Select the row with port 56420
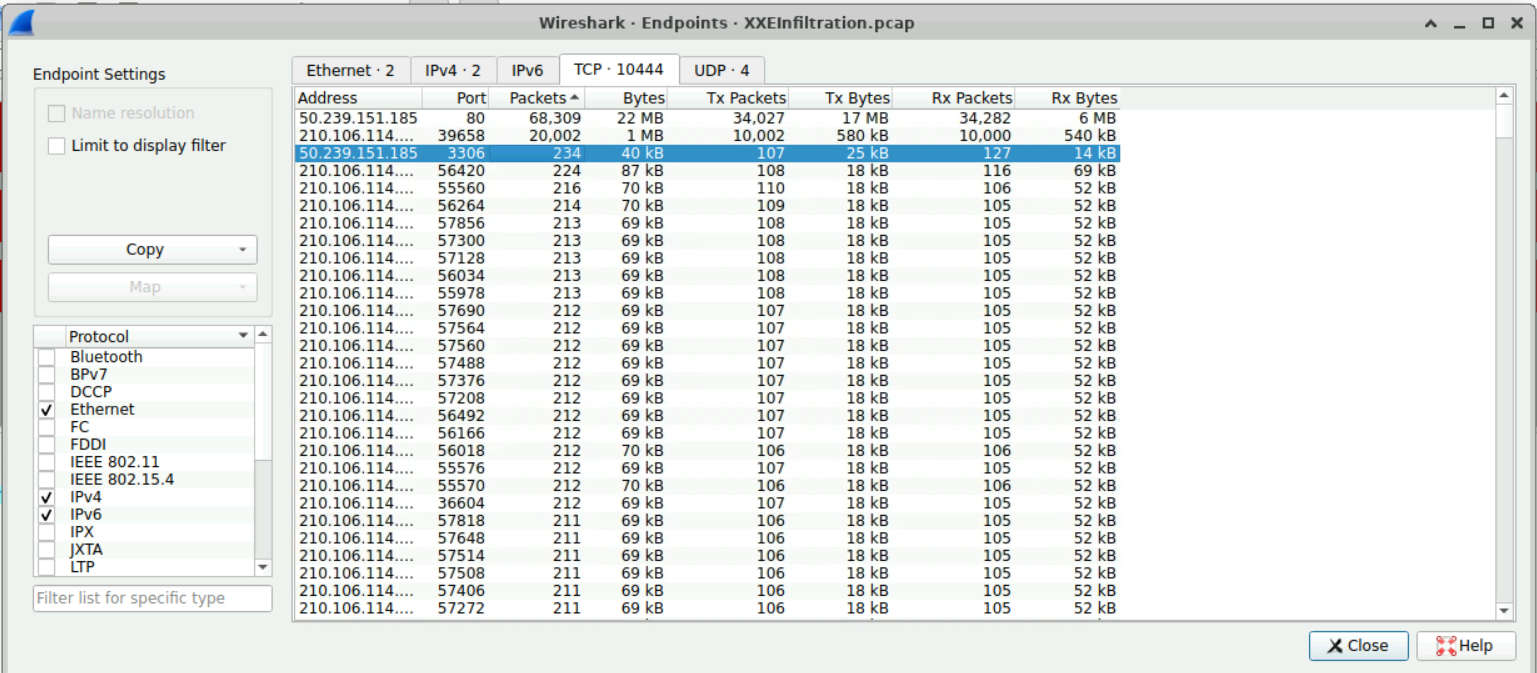This screenshot has width=1537, height=673. click(x=707, y=171)
